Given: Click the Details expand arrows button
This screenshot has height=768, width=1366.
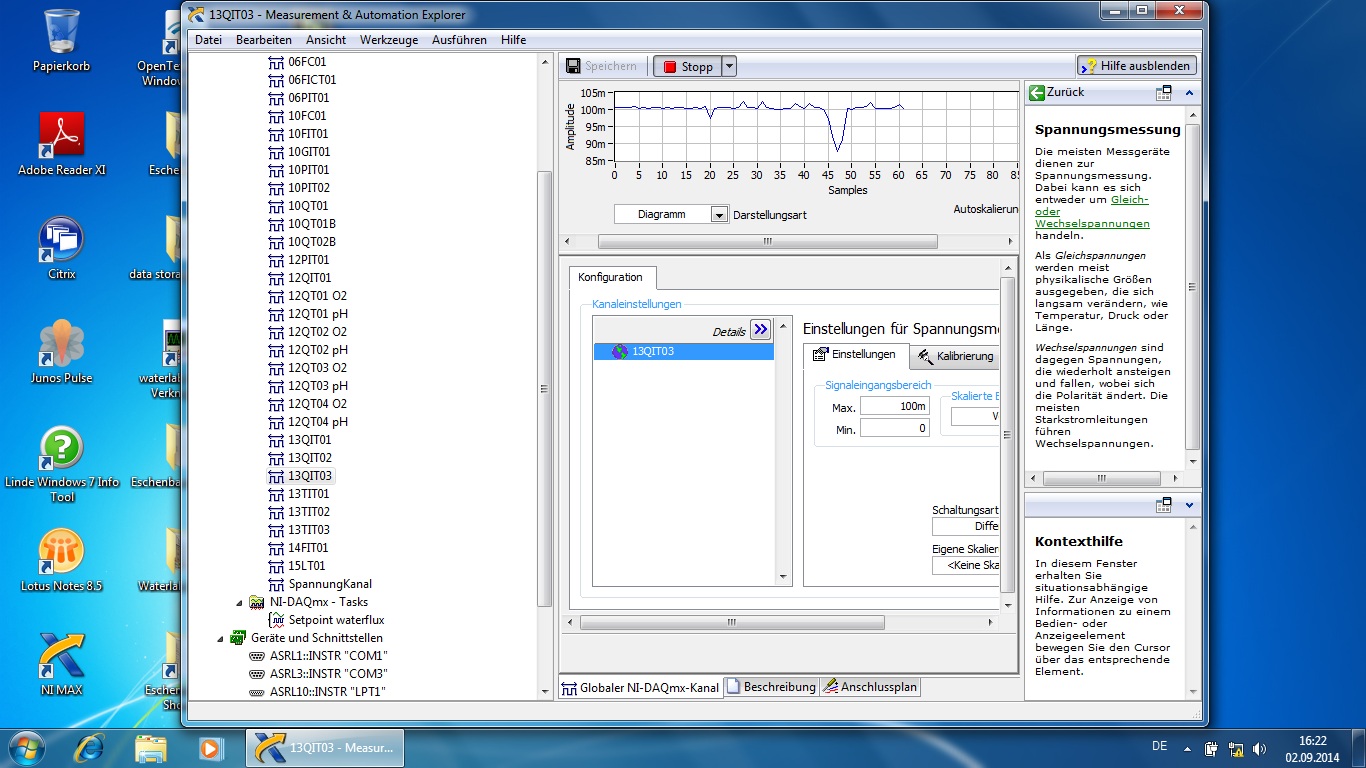Looking at the screenshot, I should pos(761,330).
